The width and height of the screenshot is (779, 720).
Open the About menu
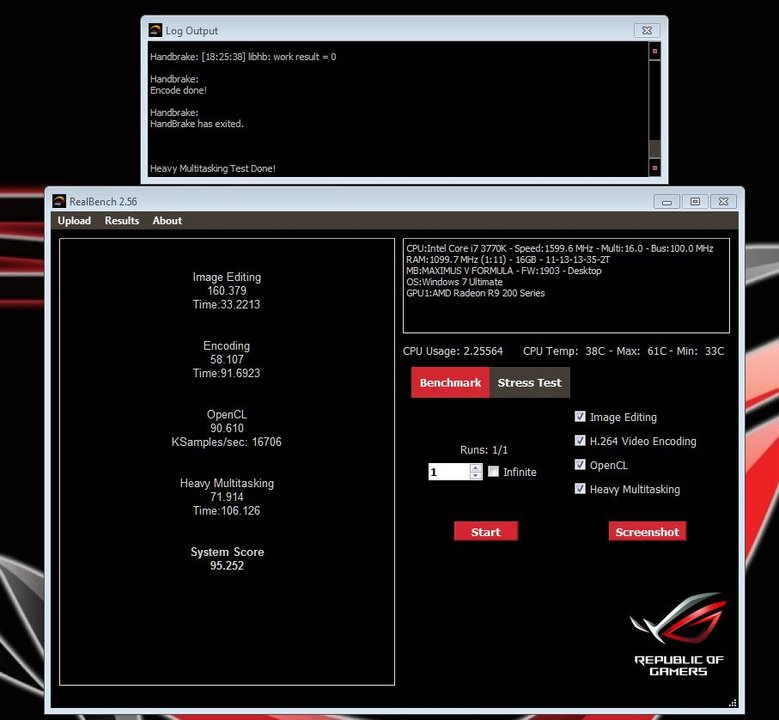(167, 221)
